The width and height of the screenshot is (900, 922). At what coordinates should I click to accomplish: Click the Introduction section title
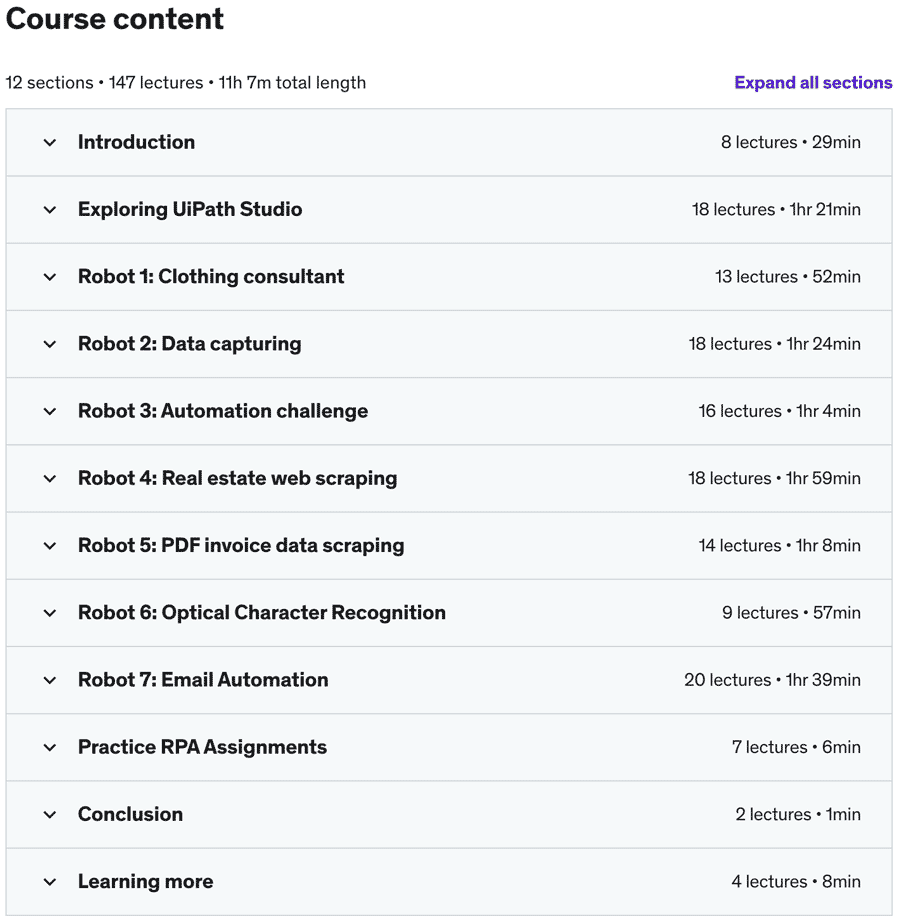[x=136, y=142]
